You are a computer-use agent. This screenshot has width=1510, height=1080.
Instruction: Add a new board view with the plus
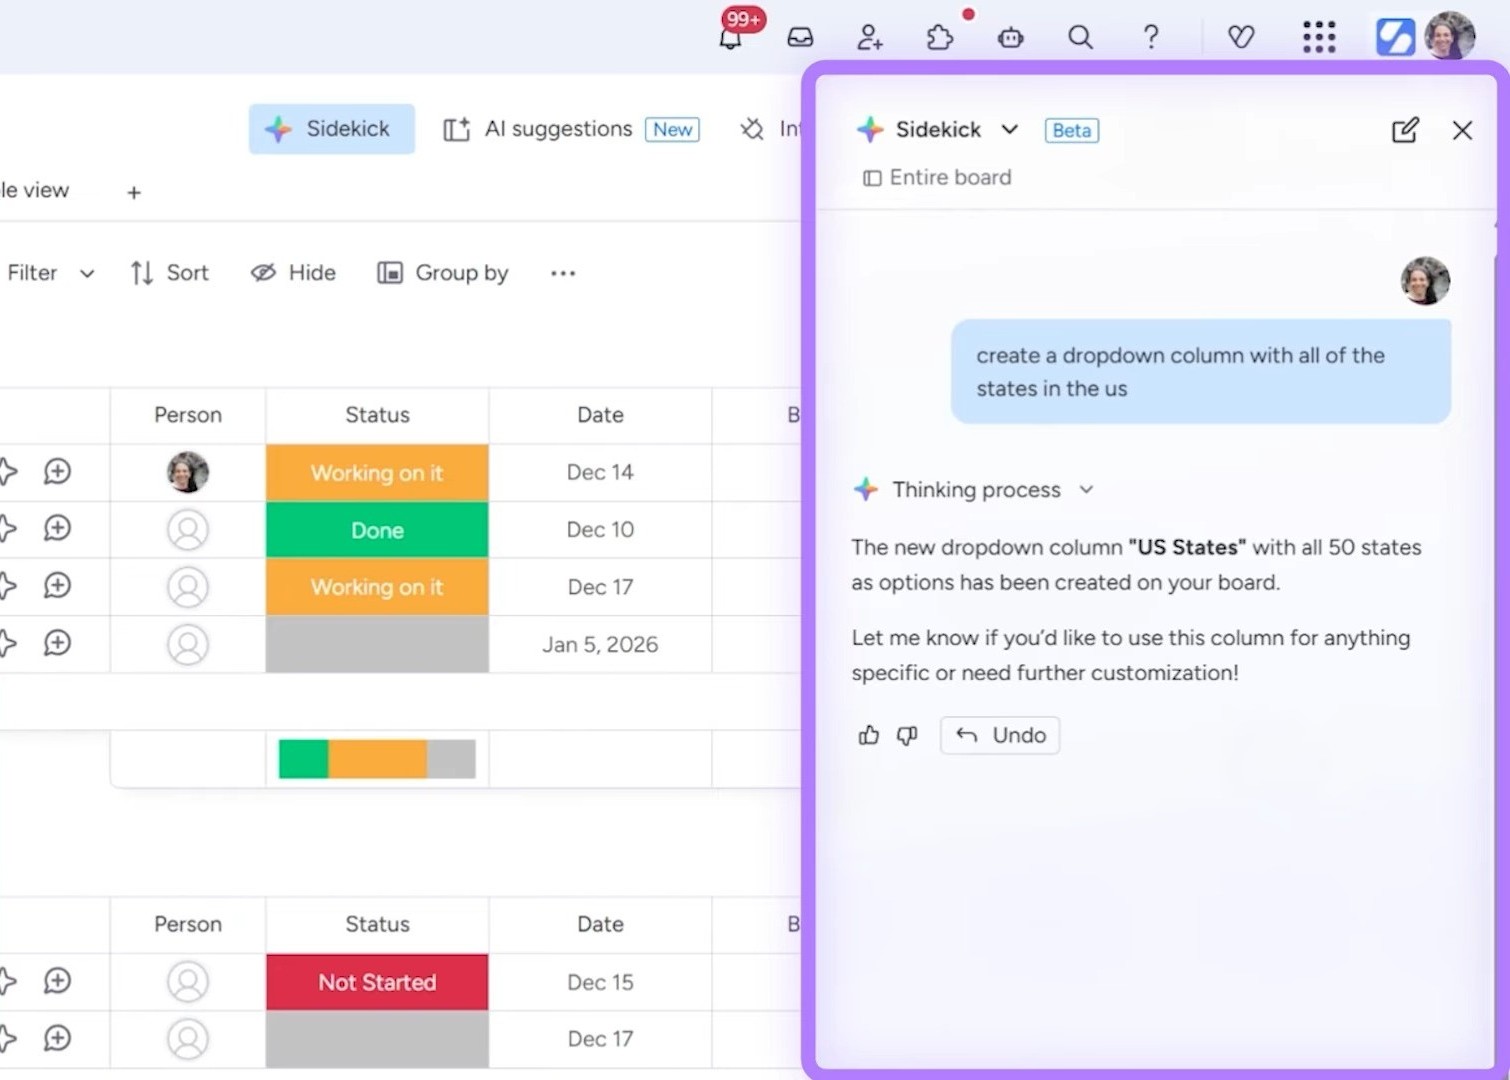point(134,192)
